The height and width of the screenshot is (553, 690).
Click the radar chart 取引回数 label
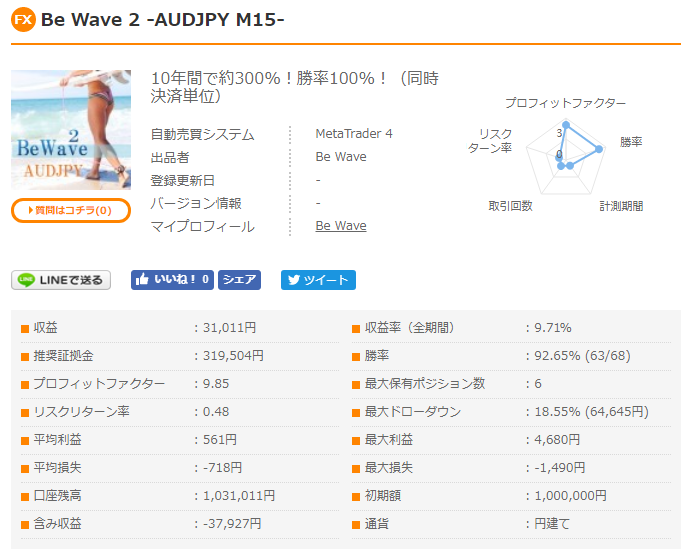click(x=510, y=206)
